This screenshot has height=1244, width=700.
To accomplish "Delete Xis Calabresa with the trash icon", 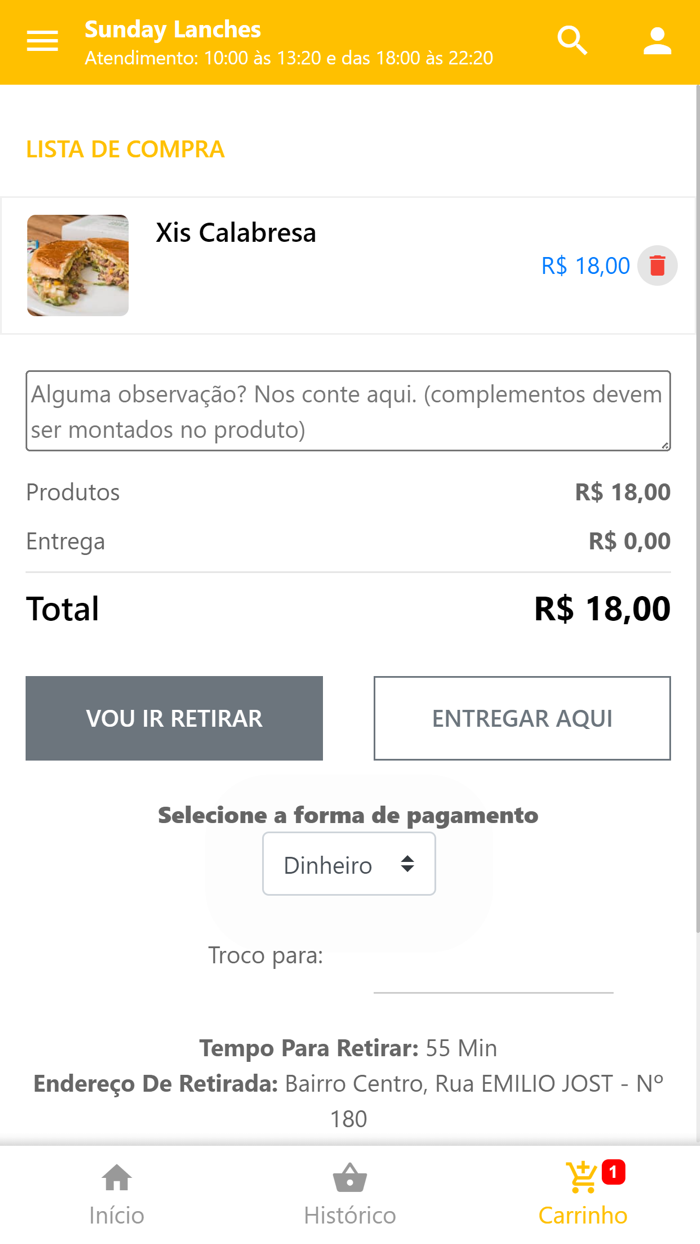I will click(x=657, y=265).
